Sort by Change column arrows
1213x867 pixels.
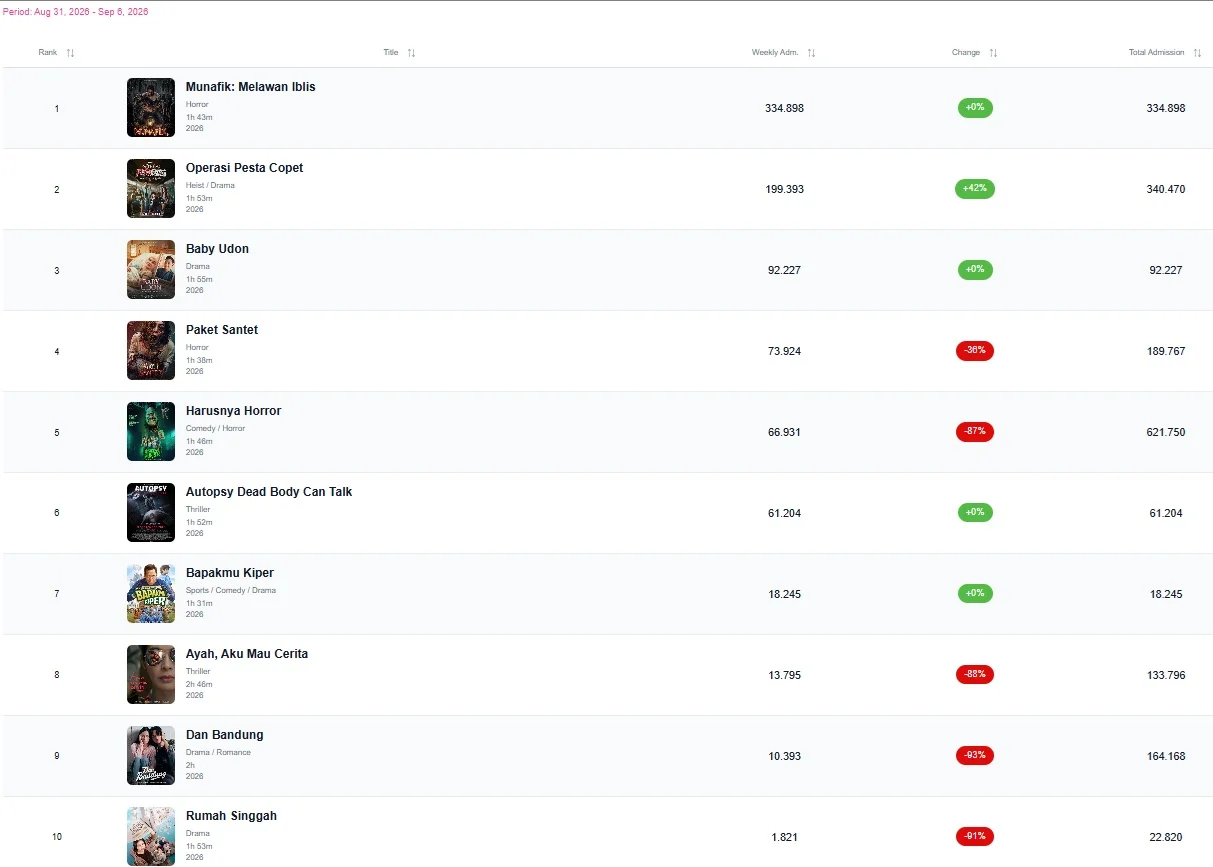point(993,53)
